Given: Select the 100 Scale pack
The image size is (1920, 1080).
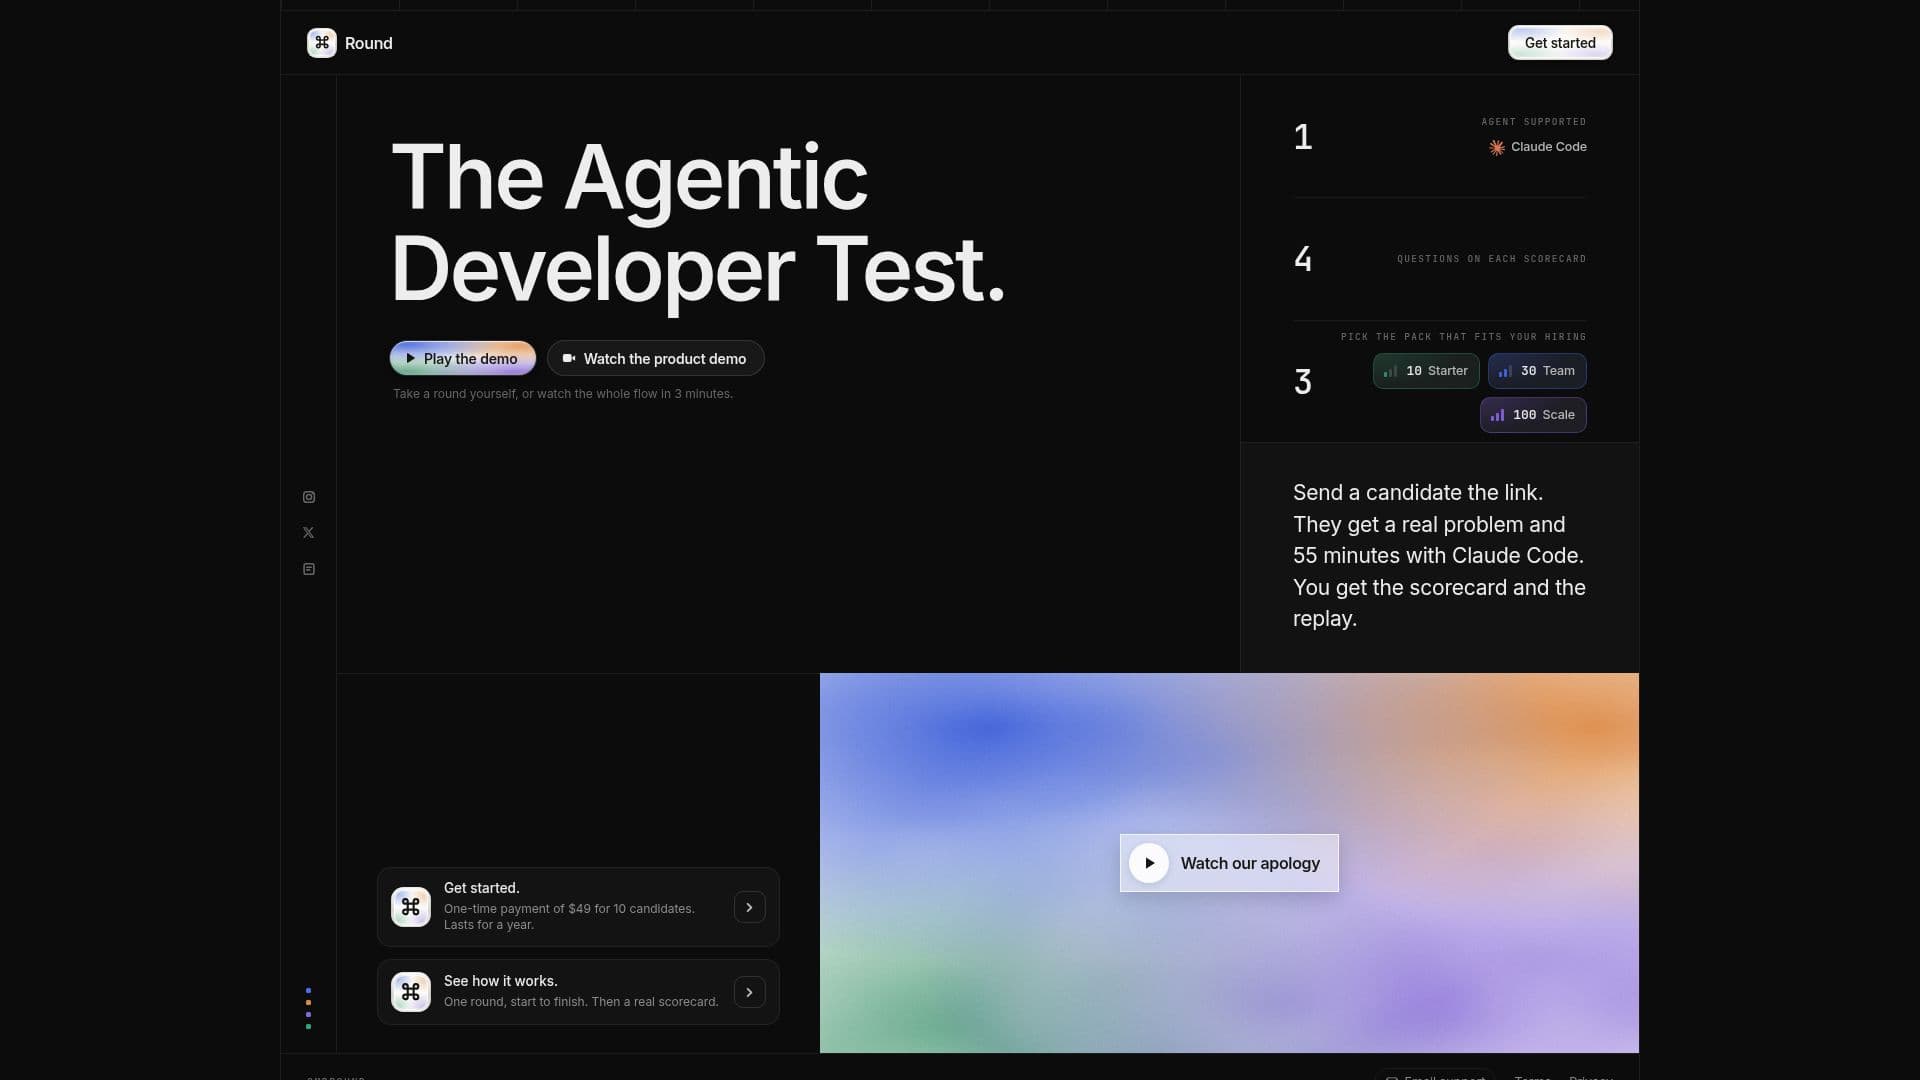Looking at the screenshot, I should [1533, 415].
